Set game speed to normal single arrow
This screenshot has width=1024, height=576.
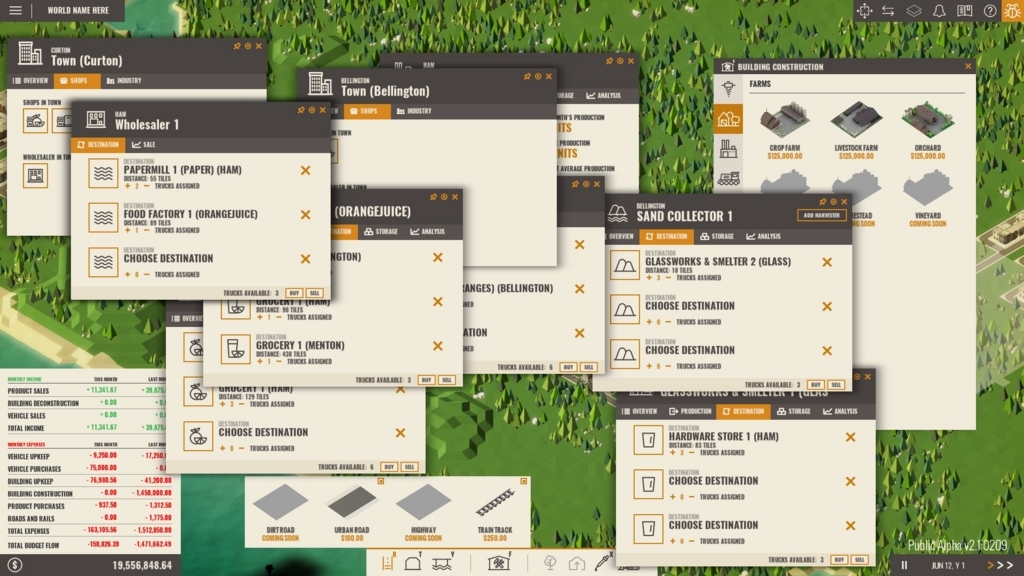pyautogui.click(x=990, y=566)
